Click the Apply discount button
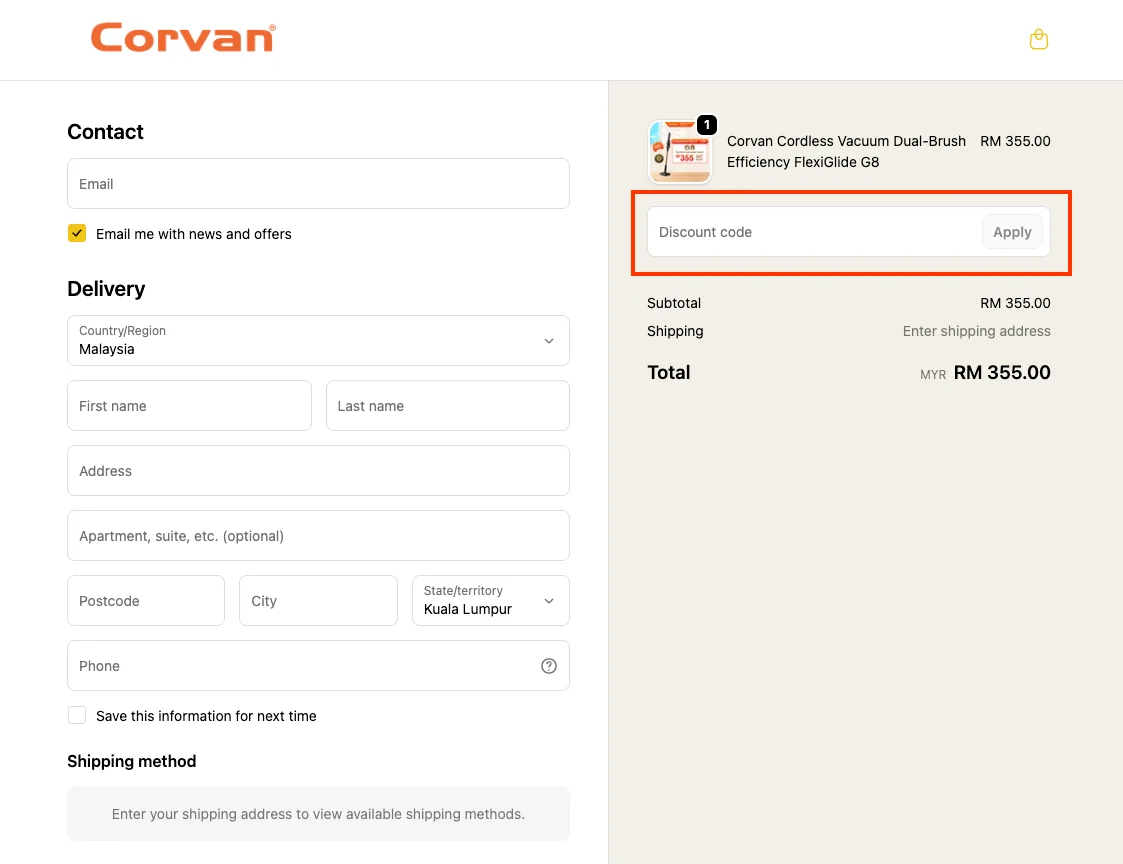Viewport: 1123px width, 864px height. click(x=1012, y=231)
